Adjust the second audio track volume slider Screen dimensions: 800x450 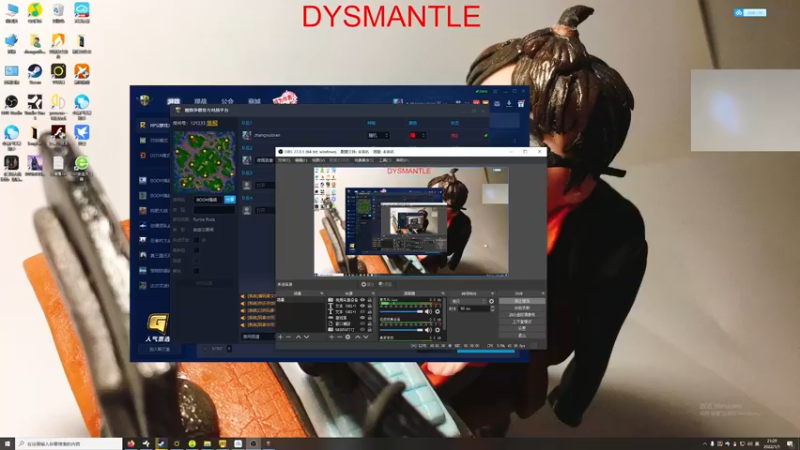(x=401, y=330)
